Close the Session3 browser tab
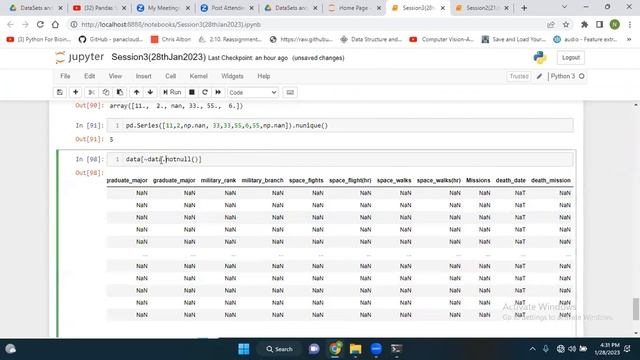Viewport: 640px width, 360px height. tap(443, 8)
